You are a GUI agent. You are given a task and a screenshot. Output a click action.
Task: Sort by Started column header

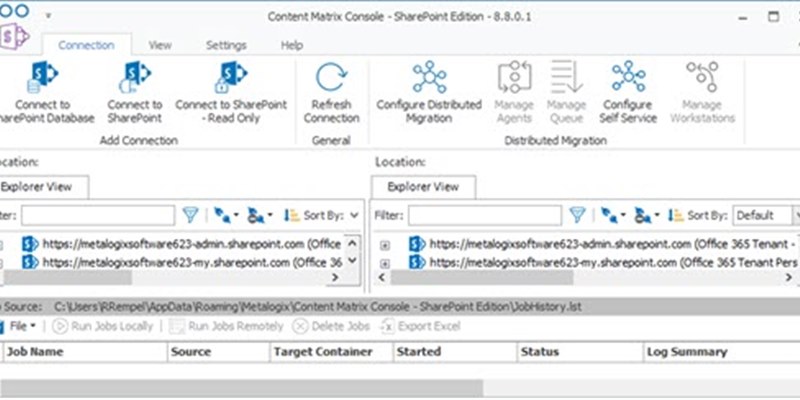click(x=455, y=352)
